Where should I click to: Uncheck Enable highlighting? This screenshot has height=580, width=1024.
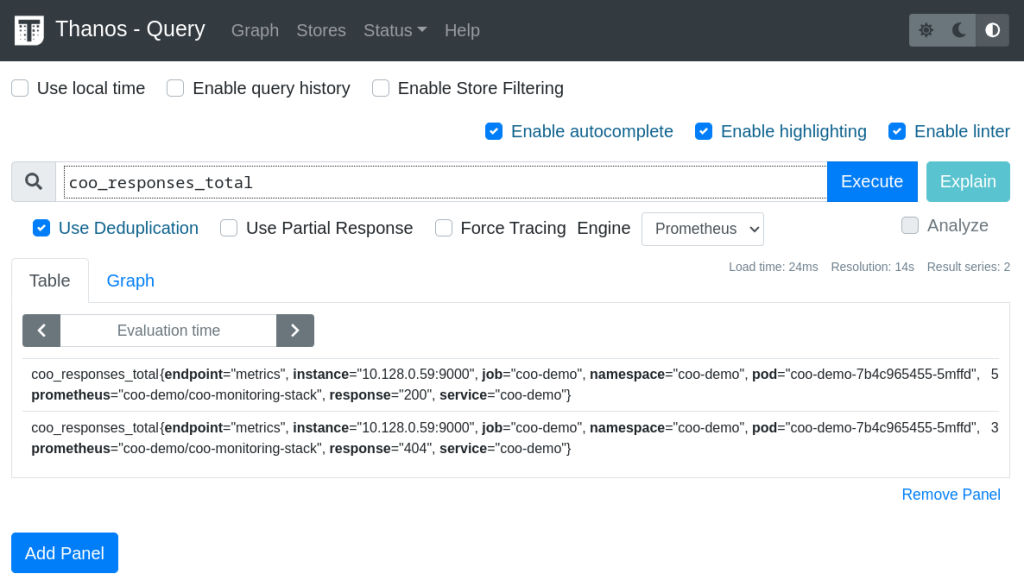tap(703, 131)
